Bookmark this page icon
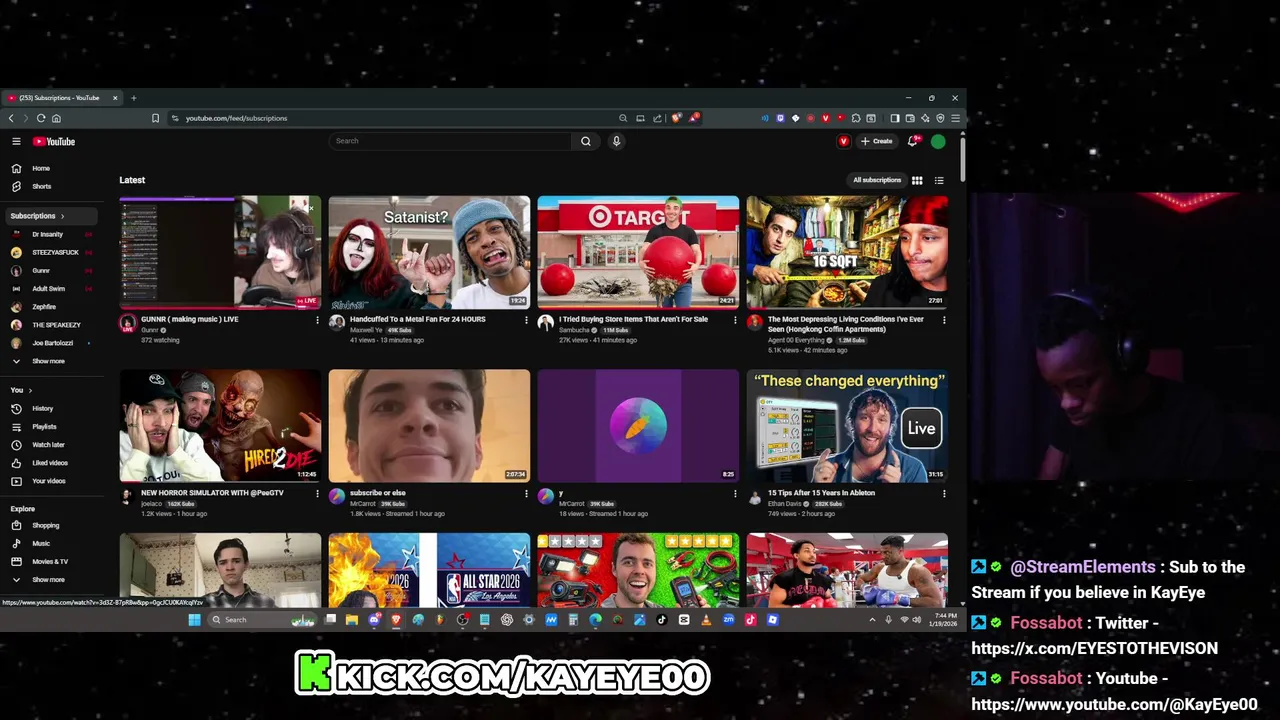This screenshot has width=1280, height=720. pyautogui.click(x=155, y=118)
